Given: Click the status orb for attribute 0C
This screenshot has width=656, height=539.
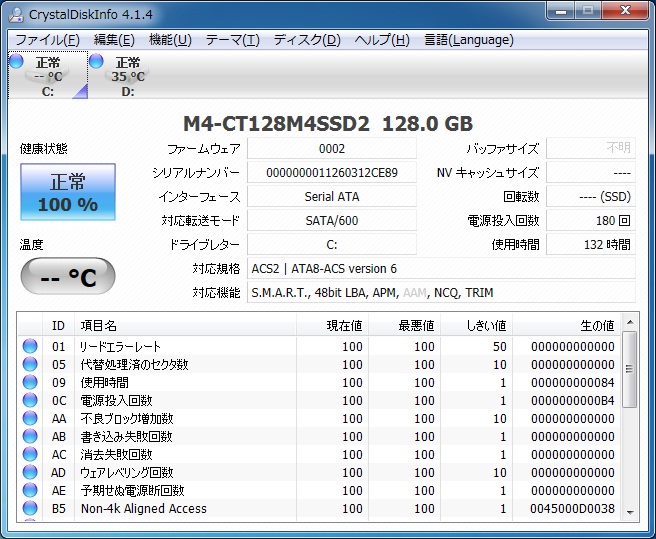Looking at the screenshot, I should (x=30, y=400).
